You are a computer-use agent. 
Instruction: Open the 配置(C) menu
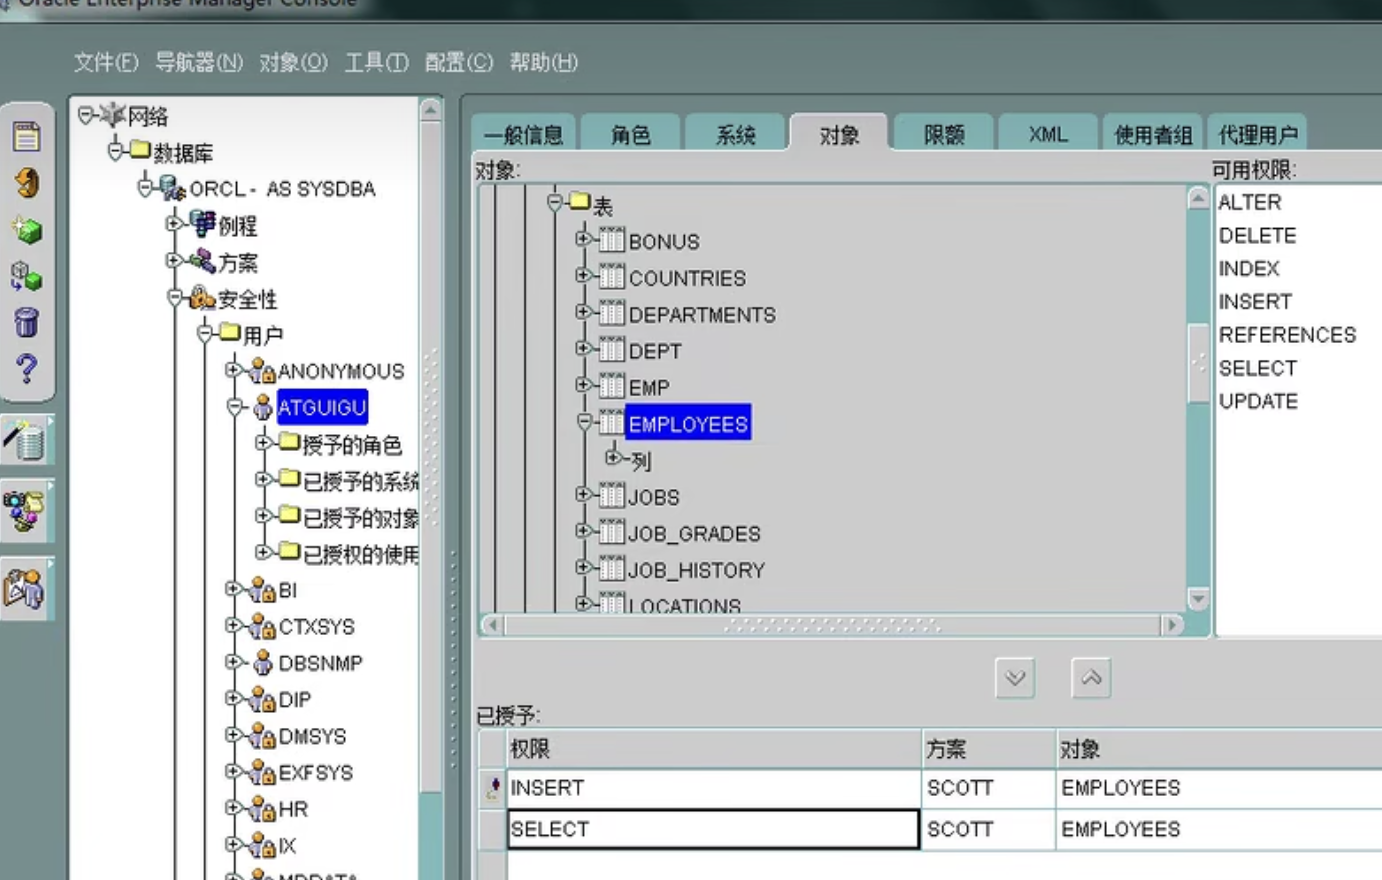click(x=459, y=62)
